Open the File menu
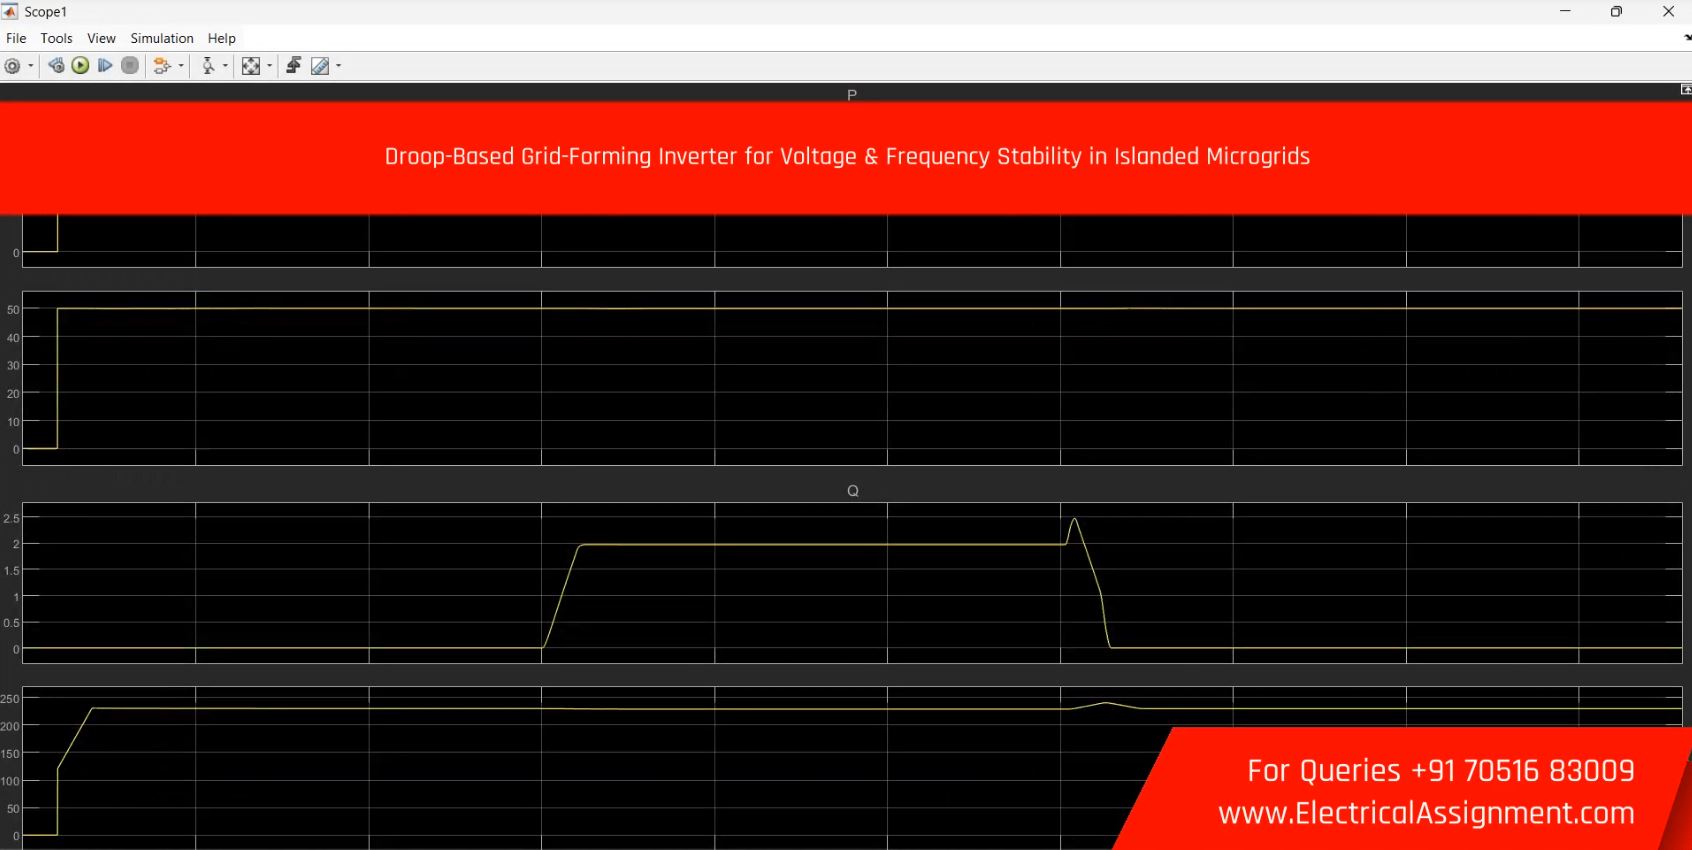 pyautogui.click(x=16, y=38)
